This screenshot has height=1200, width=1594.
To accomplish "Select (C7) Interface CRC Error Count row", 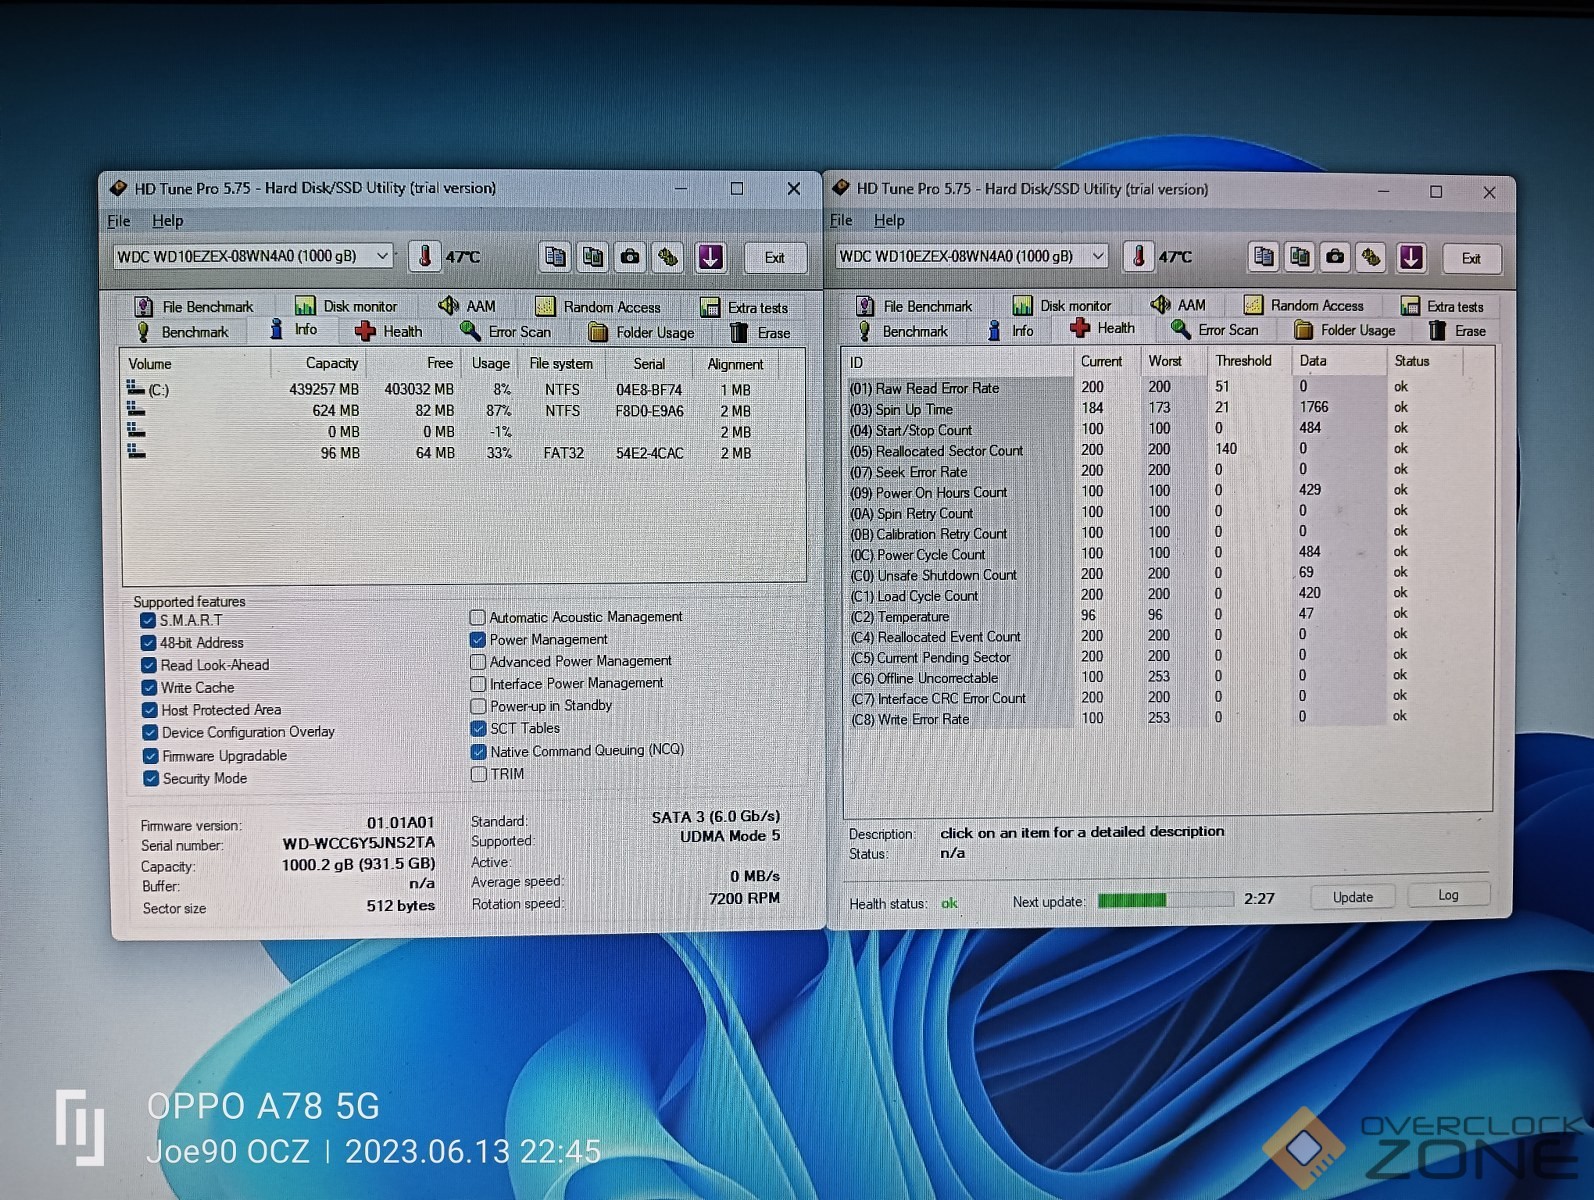I will pos(1130,698).
